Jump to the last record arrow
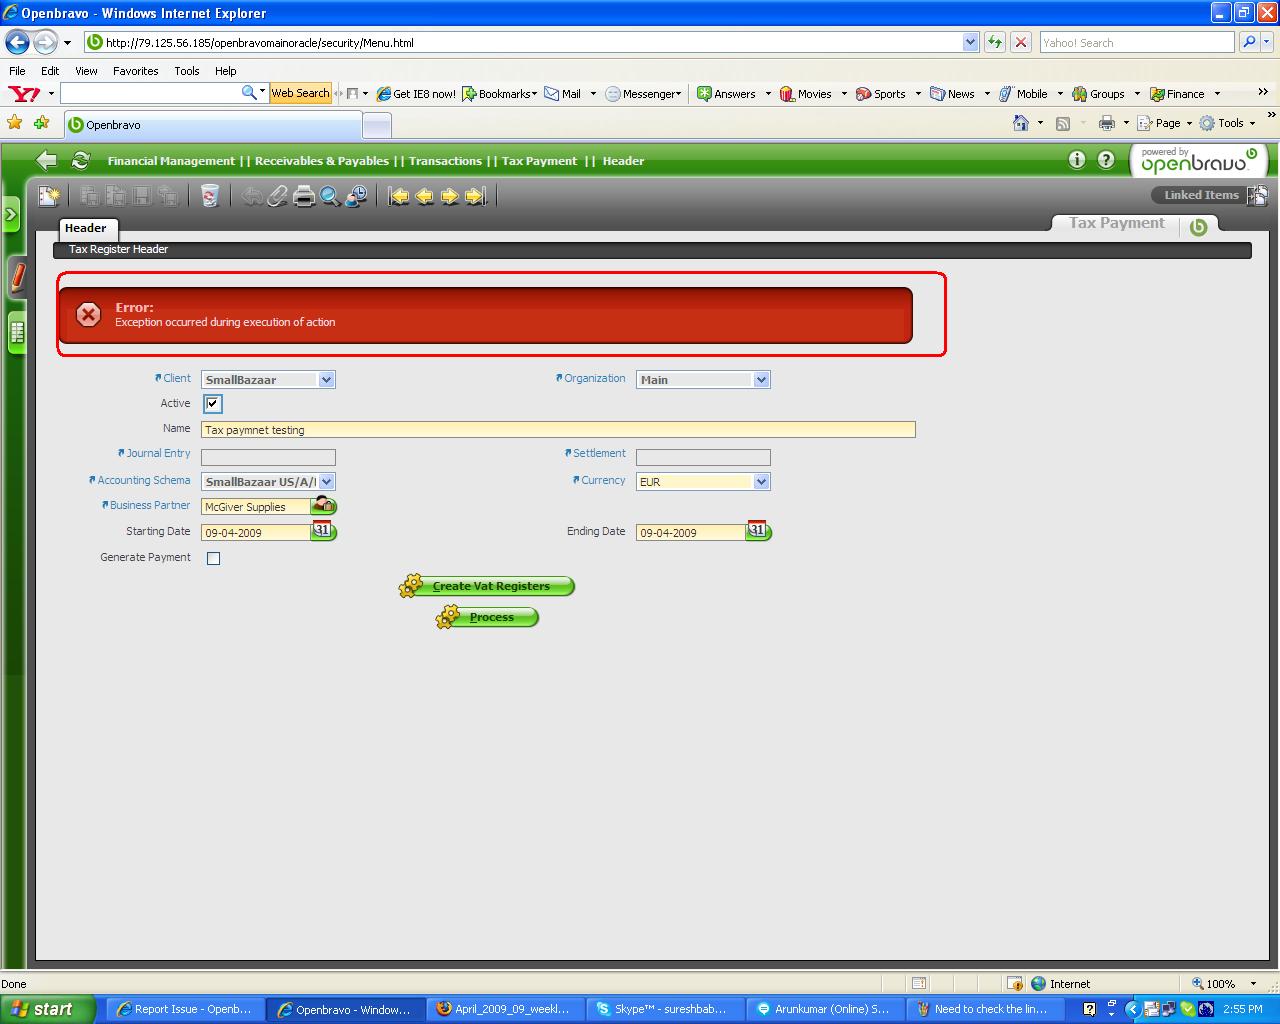Screen dimensions: 1280x1024 click(x=476, y=196)
